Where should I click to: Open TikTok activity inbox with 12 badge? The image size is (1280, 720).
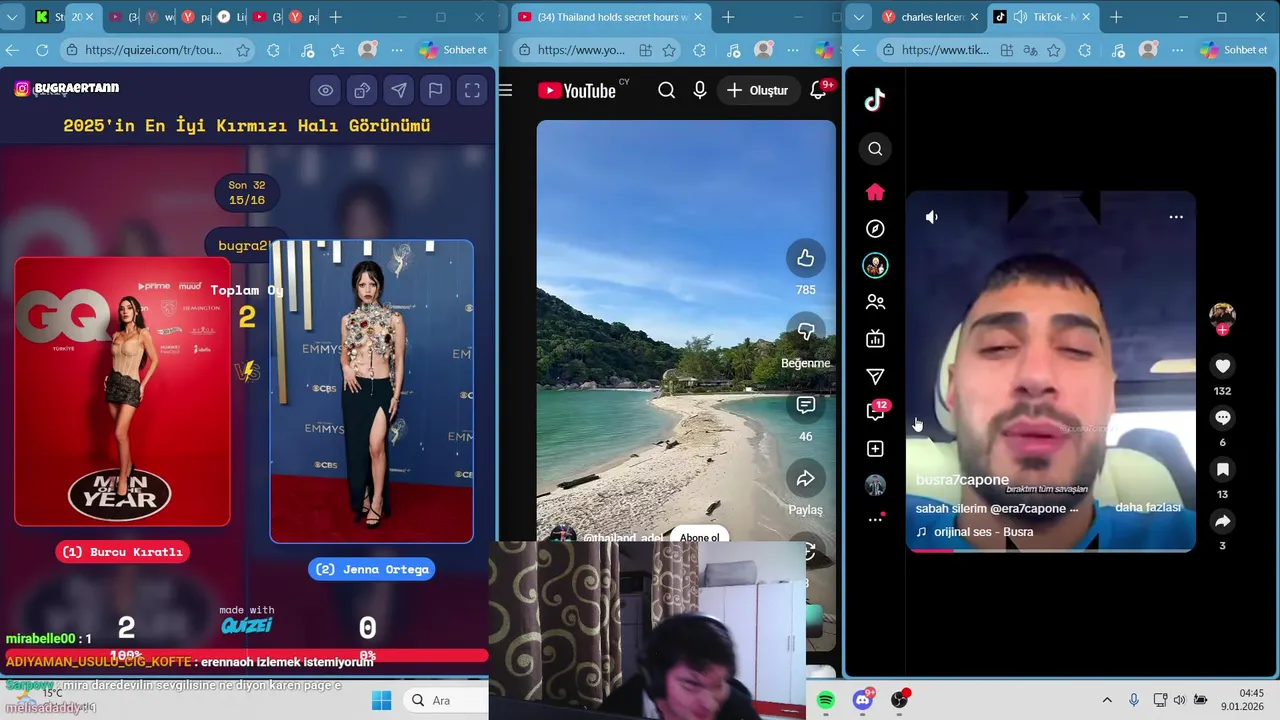pyautogui.click(x=876, y=411)
